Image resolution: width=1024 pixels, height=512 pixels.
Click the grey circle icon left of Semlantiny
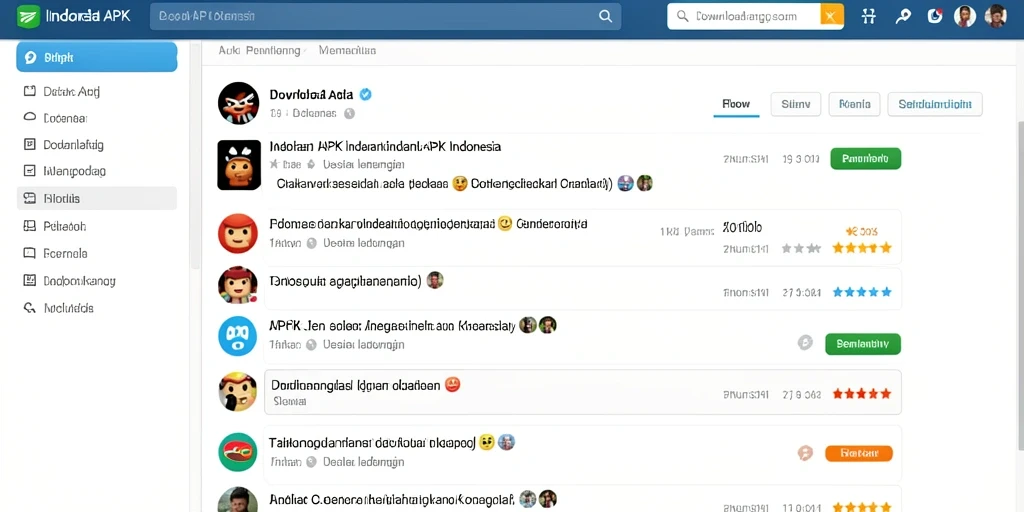805,343
